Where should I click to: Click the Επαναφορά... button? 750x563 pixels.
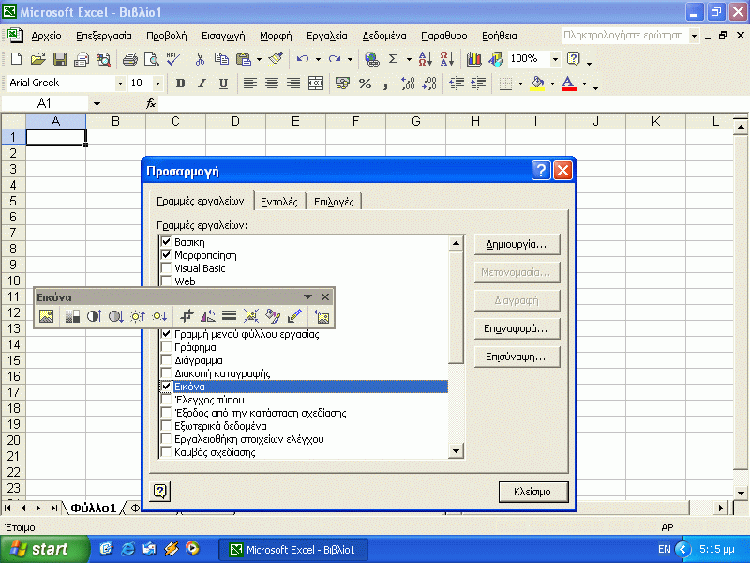pyautogui.click(x=517, y=329)
